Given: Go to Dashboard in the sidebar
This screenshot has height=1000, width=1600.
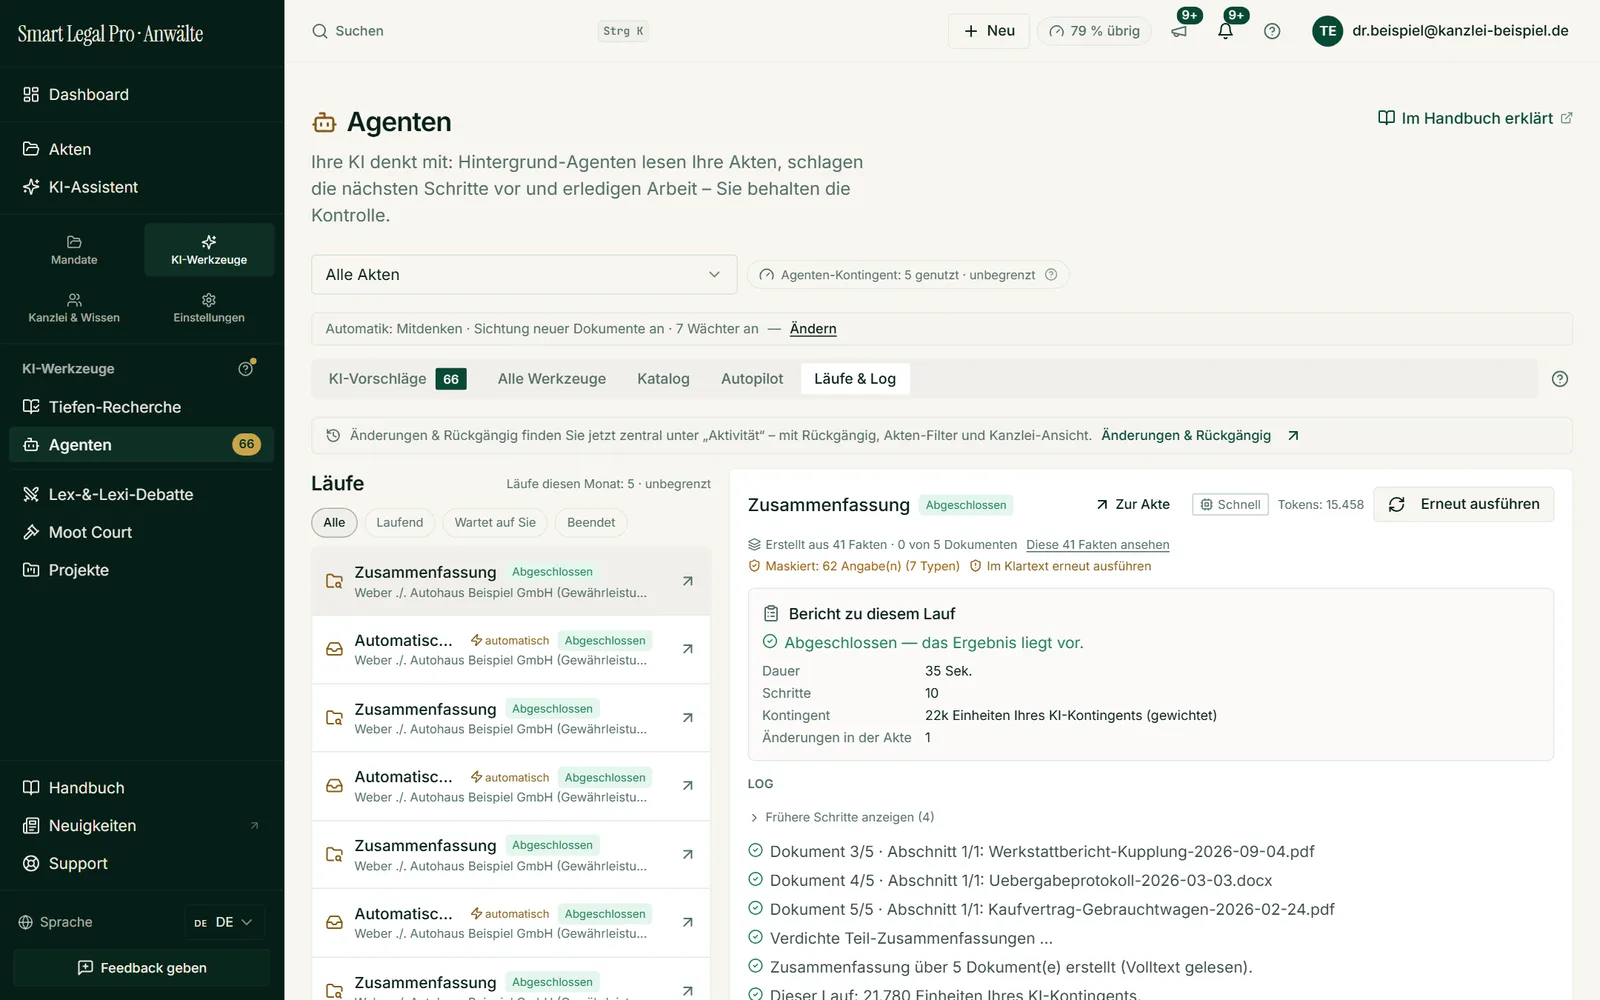Looking at the screenshot, I should pyautogui.click(x=142, y=95).
